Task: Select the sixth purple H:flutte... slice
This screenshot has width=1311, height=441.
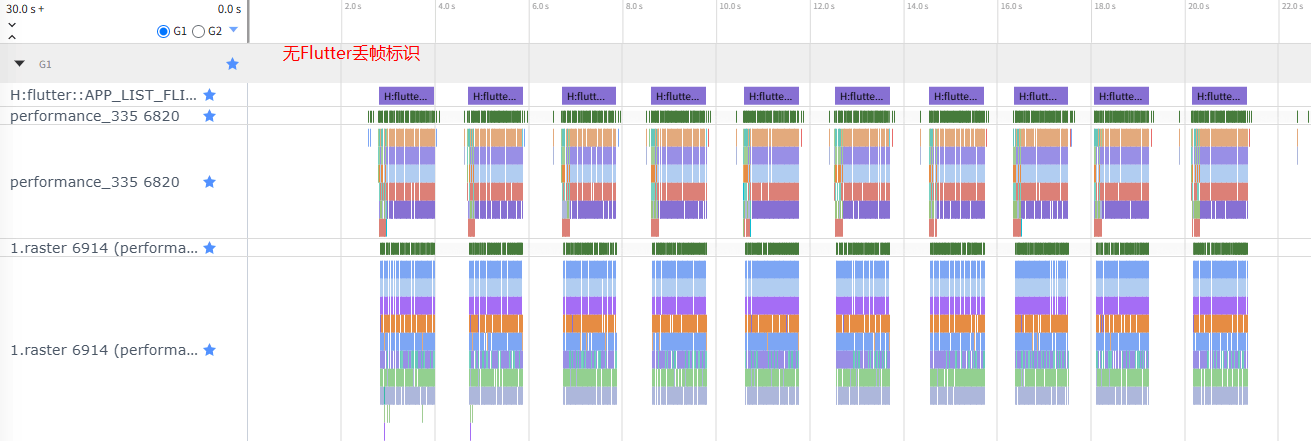Action: point(863,95)
